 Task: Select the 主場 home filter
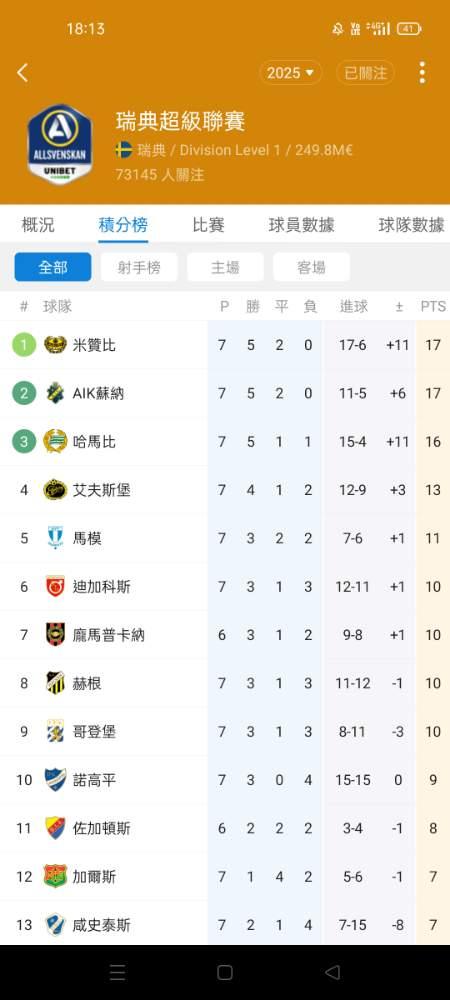pos(225,267)
